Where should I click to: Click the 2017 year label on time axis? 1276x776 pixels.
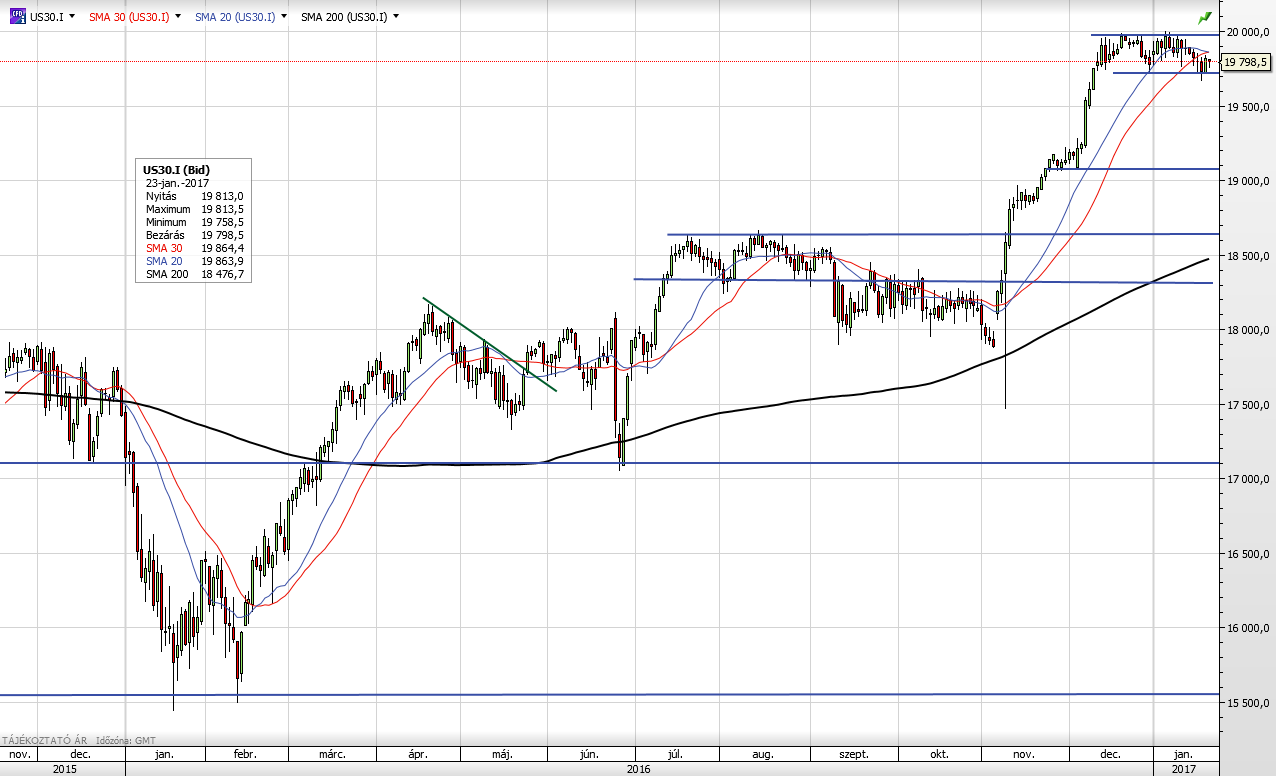[1186, 769]
